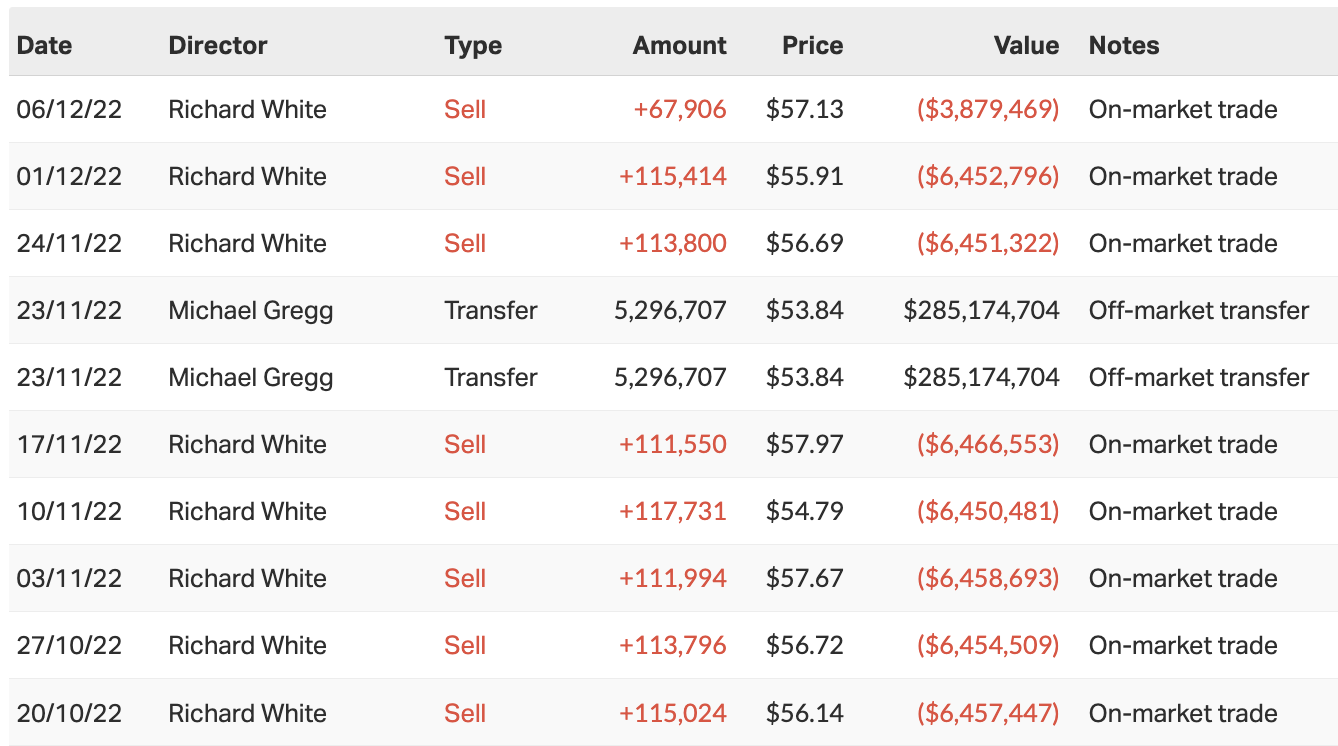The image size is (1338, 746).
Task: Click the Sell label in the 03/11/22 row
Action: [465, 578]
